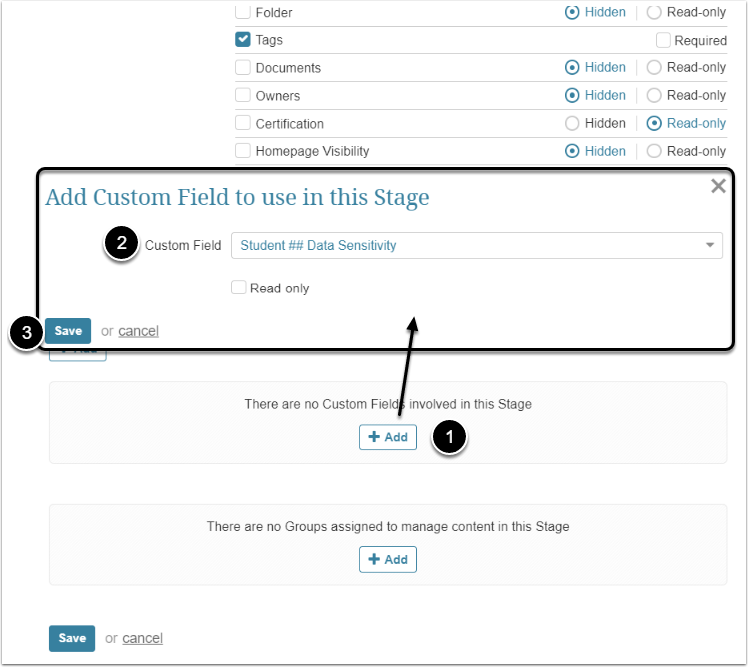Select Read-only for Owners
Screen dimensions: 748x667
coord(654,96)
